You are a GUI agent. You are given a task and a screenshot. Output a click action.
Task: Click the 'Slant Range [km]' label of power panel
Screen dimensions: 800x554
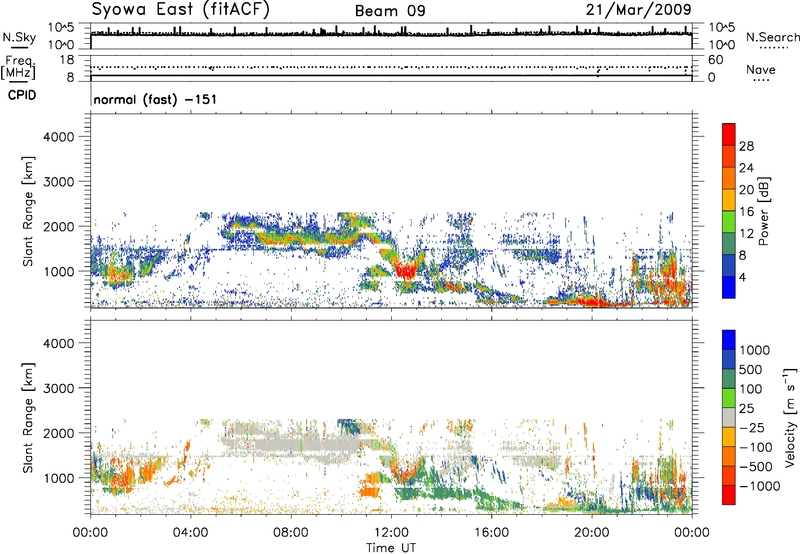(x=28, y=211)
